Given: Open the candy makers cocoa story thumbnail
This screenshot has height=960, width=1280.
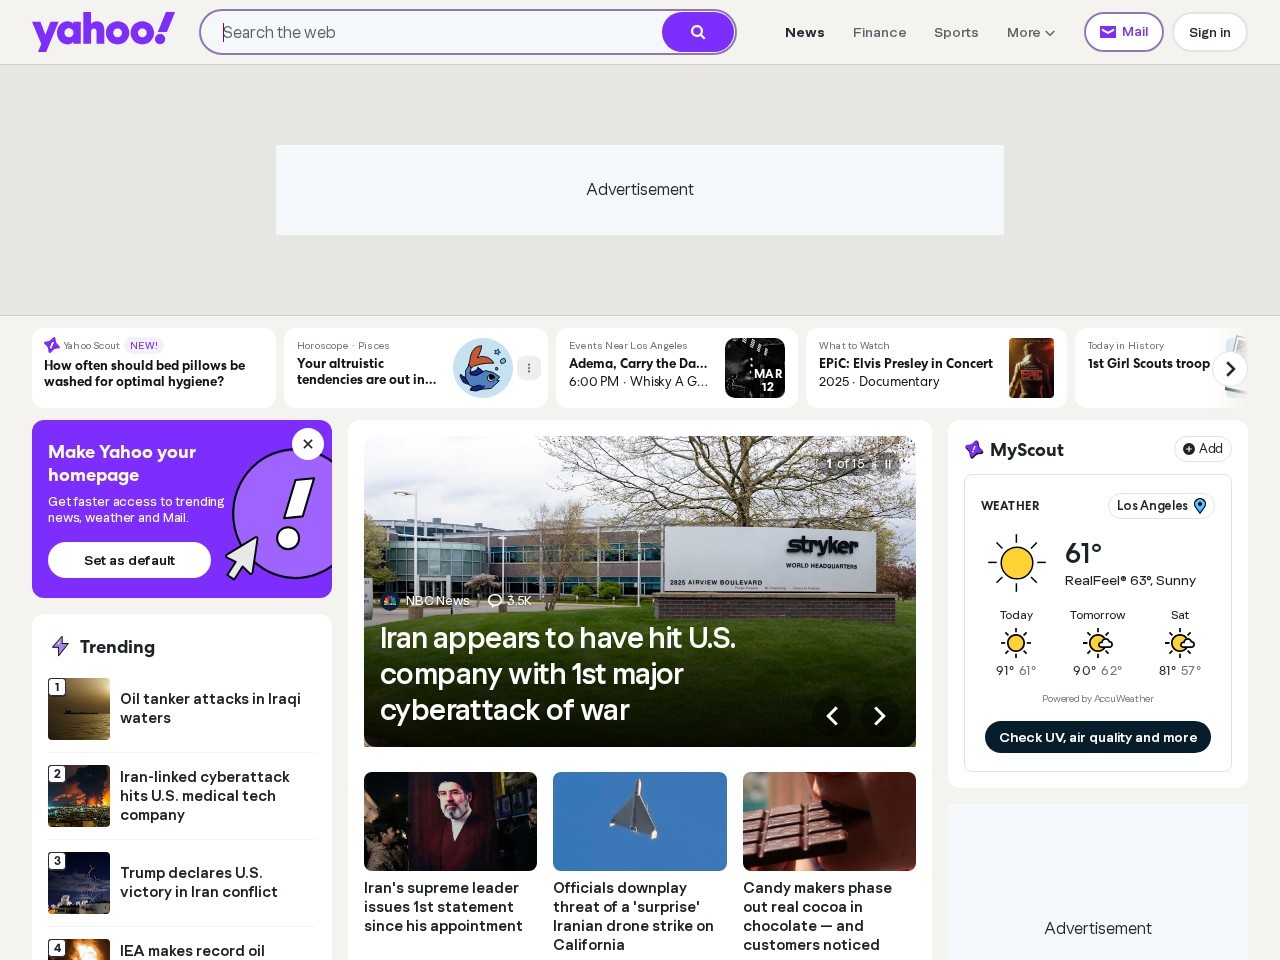Looking at the screenshot, I should pos(829,821).
